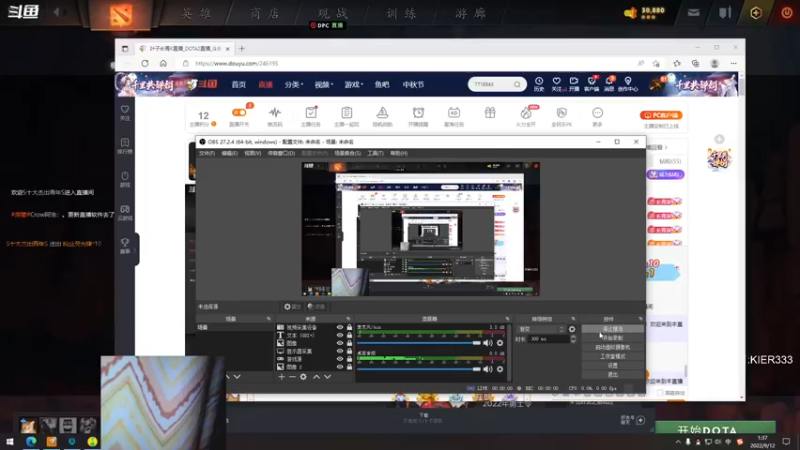The height and width of the screenshot is (450, 800).
Task: Toggle visibility of the 图像 2 source
Action: [340, 367]
